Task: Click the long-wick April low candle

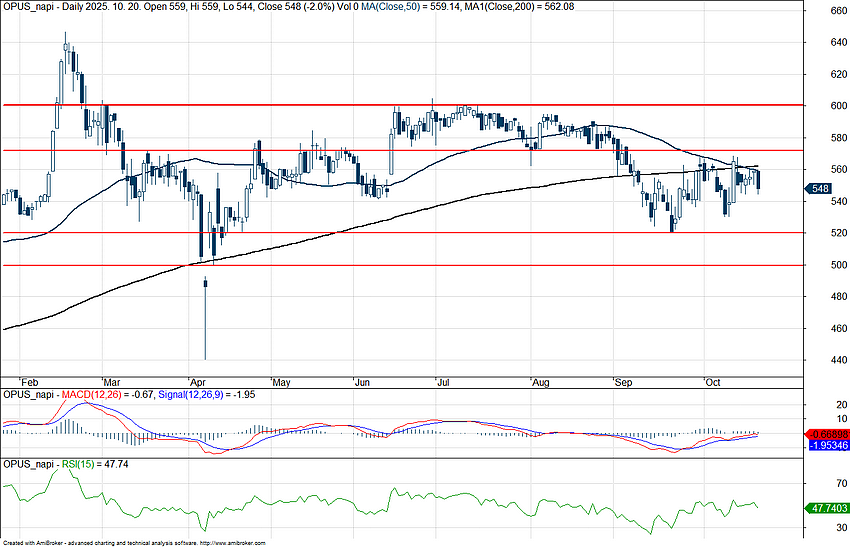Action: click(205, 320)
